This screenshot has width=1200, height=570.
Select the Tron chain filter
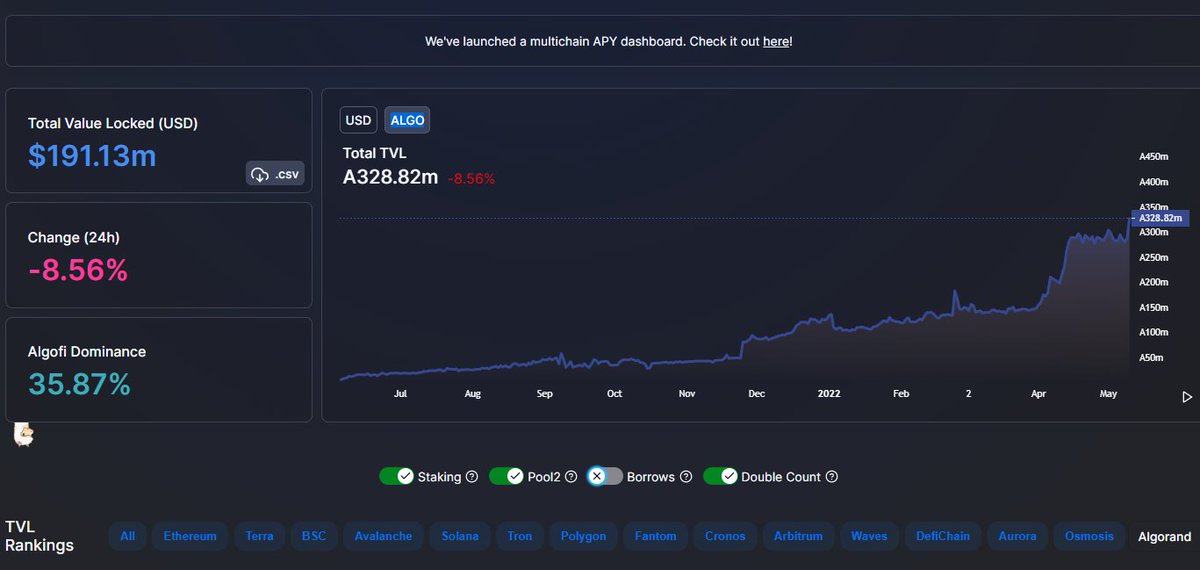click(520, 536)
